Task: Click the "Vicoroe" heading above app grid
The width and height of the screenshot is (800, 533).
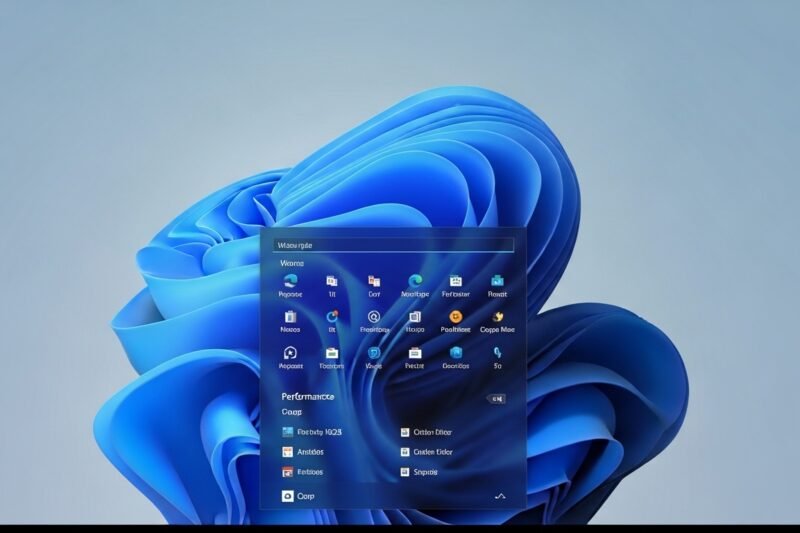Action: (292, 263)
